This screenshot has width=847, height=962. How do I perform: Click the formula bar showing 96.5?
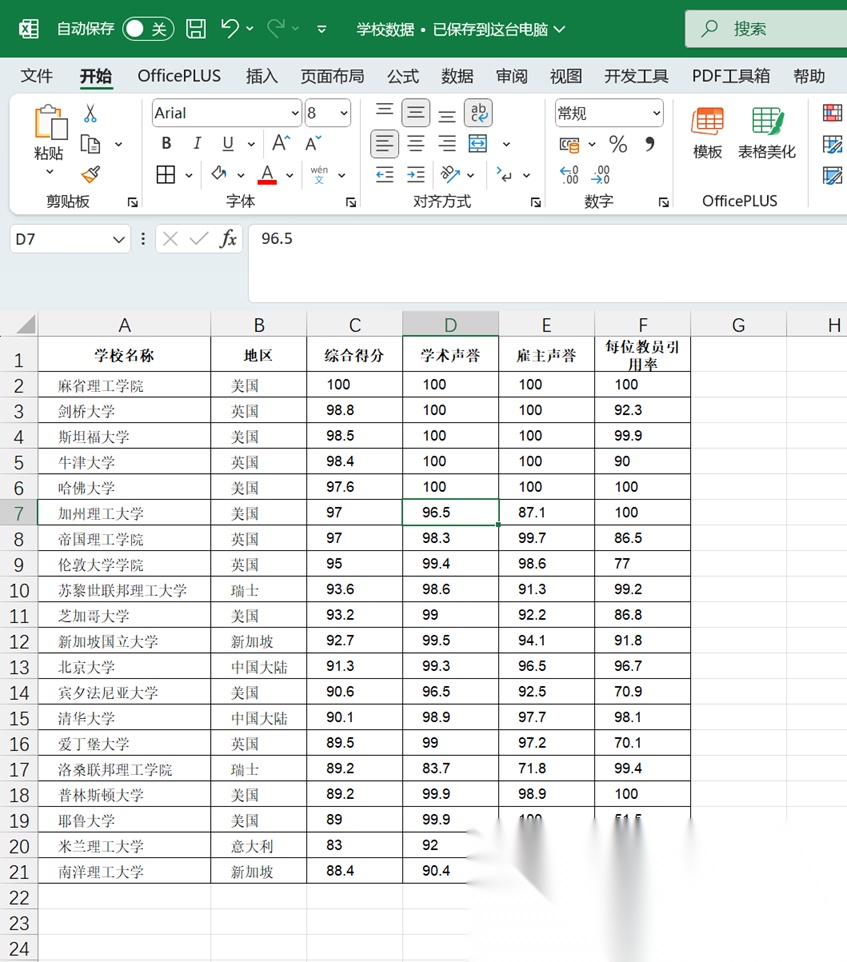coord(548,263)
